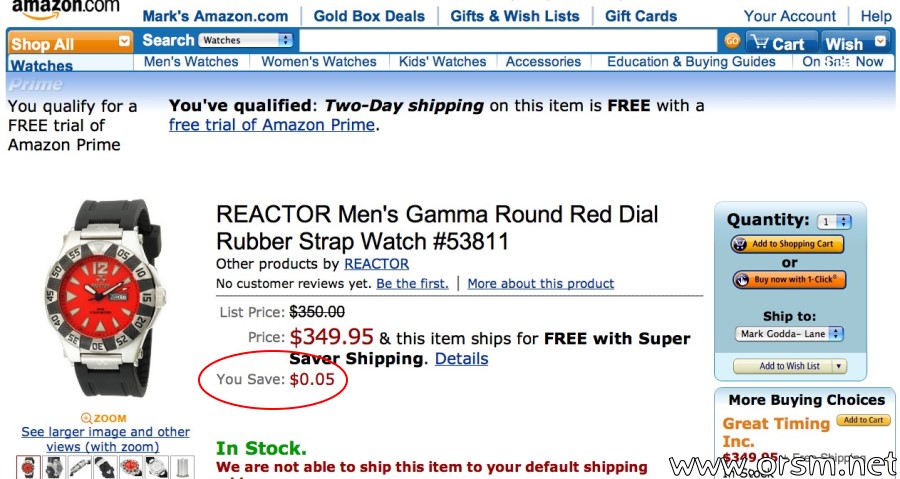
Task: Open the Ship to address dropdown
Action: click(x=789, y=334)
